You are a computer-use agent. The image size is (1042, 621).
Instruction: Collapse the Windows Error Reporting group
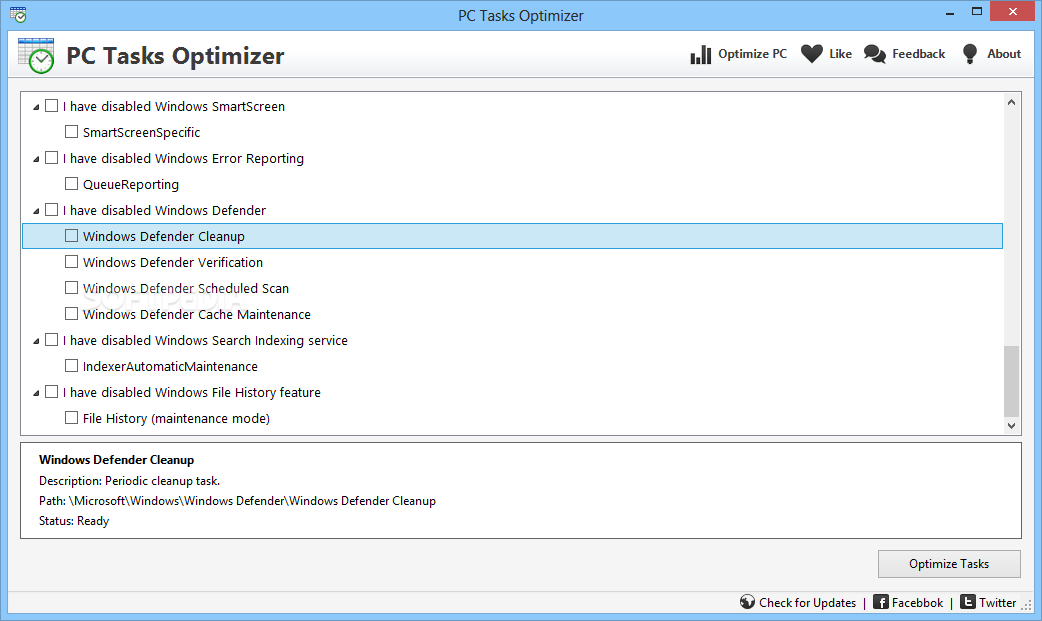(37, 159)
